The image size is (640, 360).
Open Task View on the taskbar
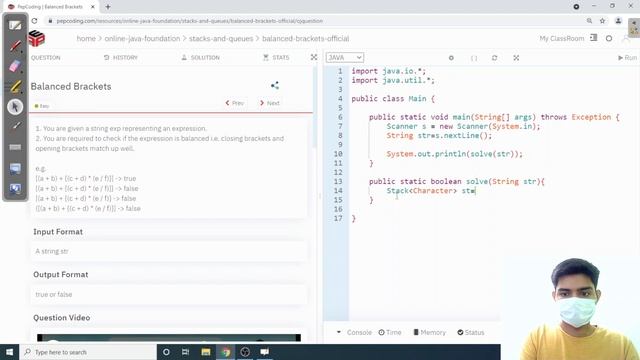185,352
